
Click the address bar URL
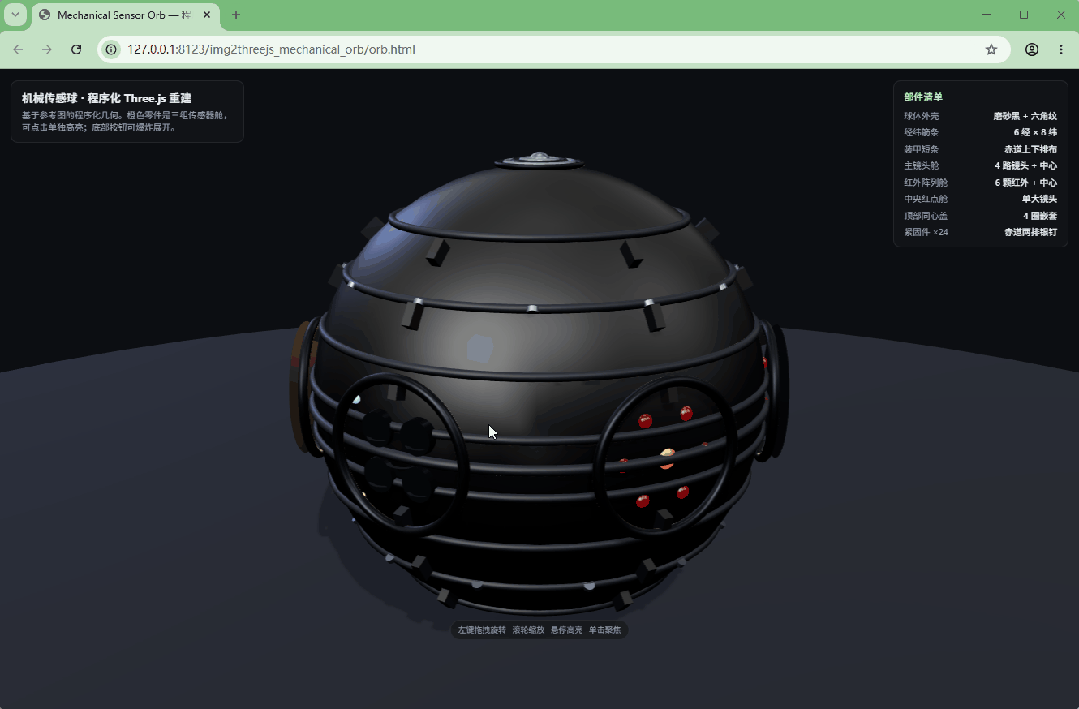(271, 50)
